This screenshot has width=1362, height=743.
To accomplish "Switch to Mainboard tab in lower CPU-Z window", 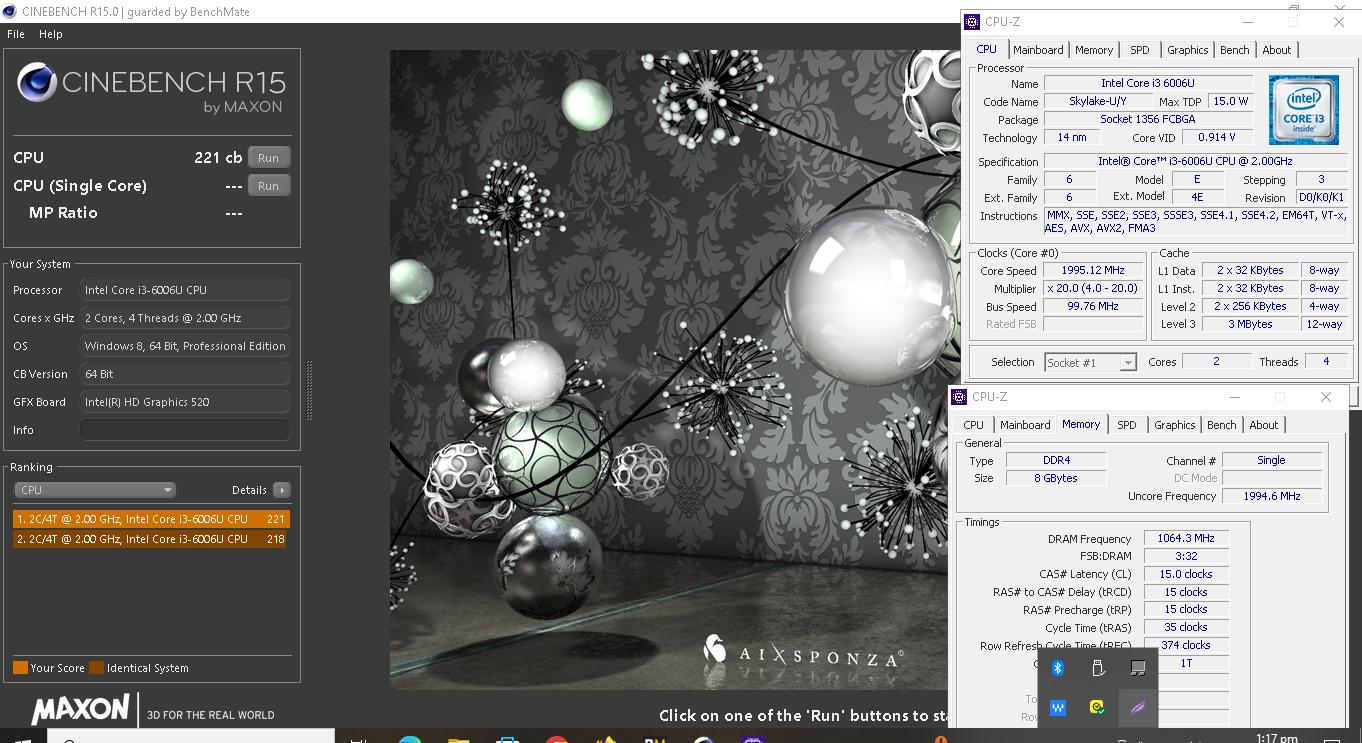I will click(1025, 425).
